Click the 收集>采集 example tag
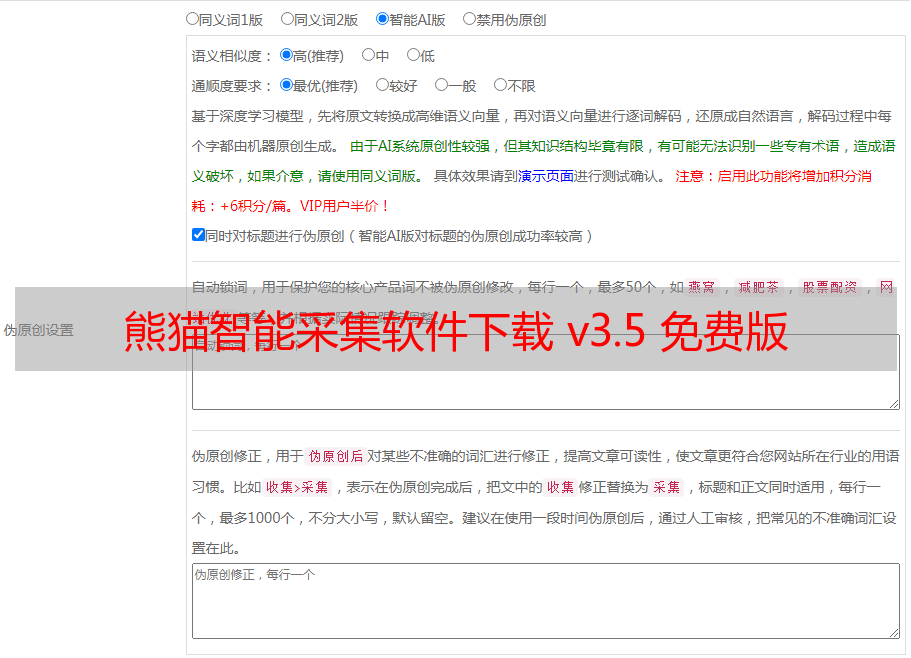911x658 pixels. (x=297, y=487)
